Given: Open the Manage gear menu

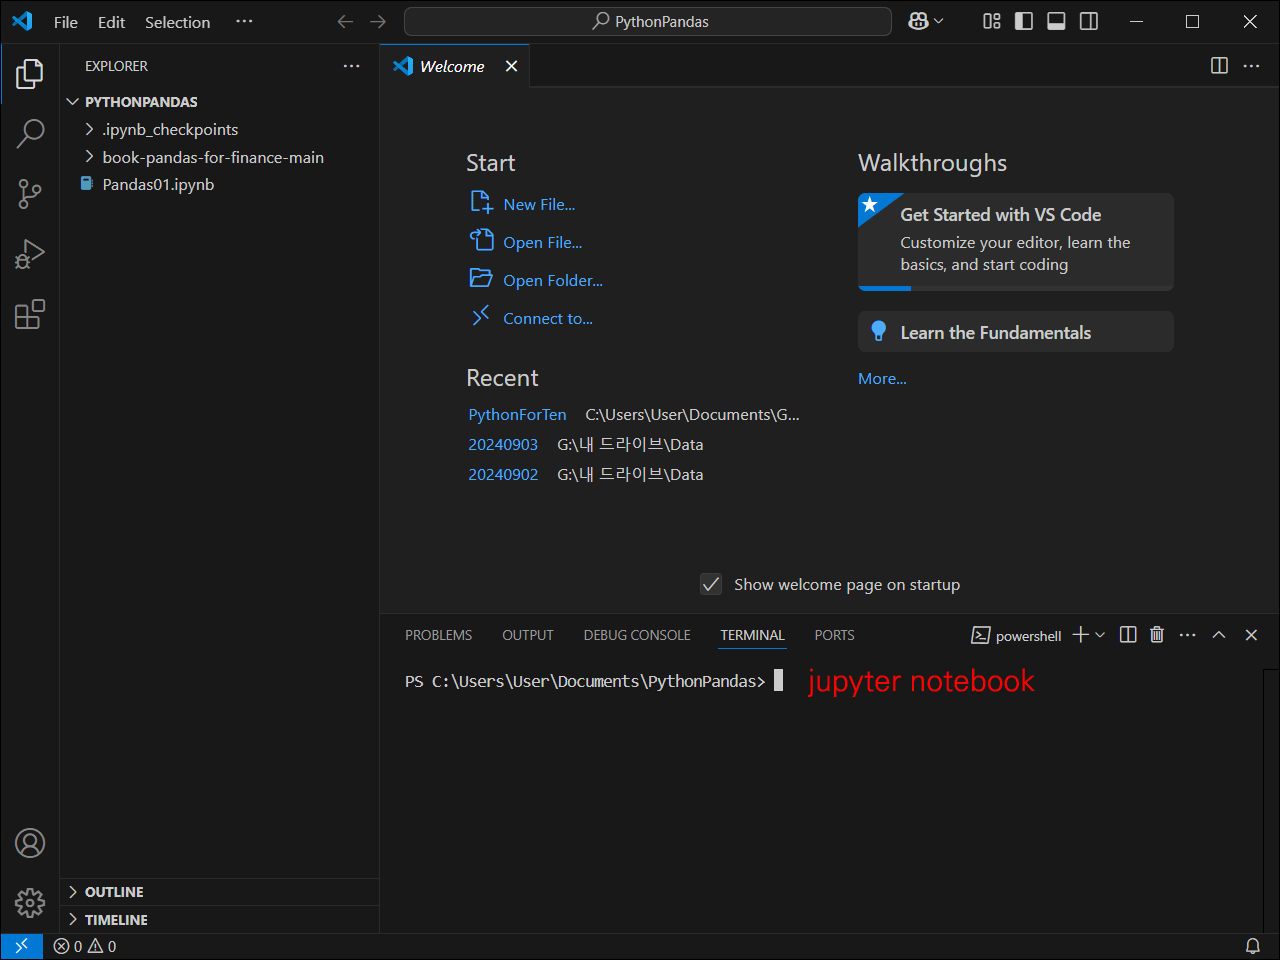Looking at the screenshot, I should tap(30, 903).
